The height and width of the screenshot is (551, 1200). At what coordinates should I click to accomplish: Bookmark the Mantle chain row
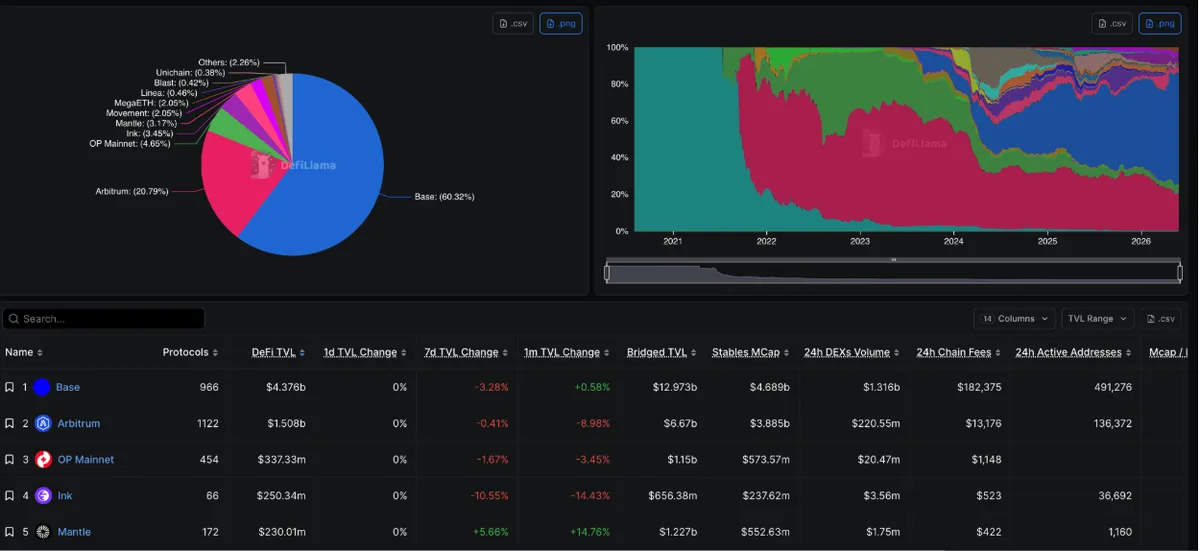(x=9, y=532)
